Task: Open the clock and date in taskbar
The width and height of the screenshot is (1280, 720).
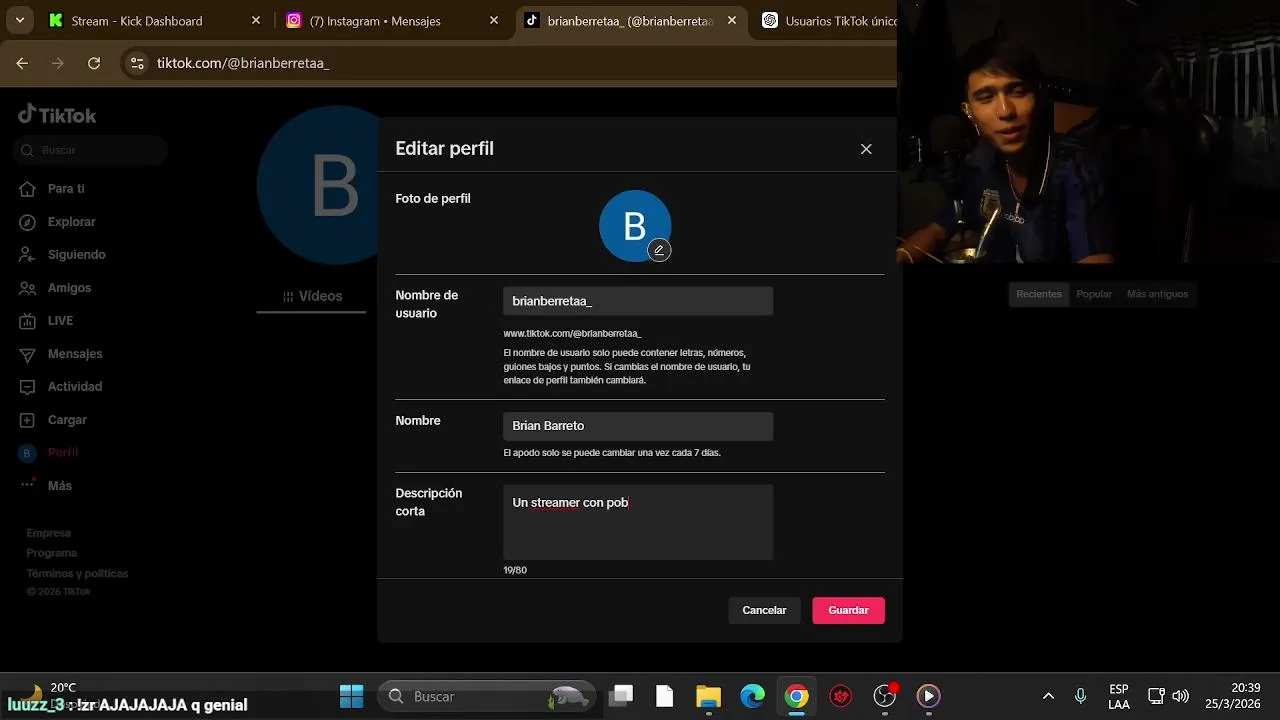Action: [1232, 696]
